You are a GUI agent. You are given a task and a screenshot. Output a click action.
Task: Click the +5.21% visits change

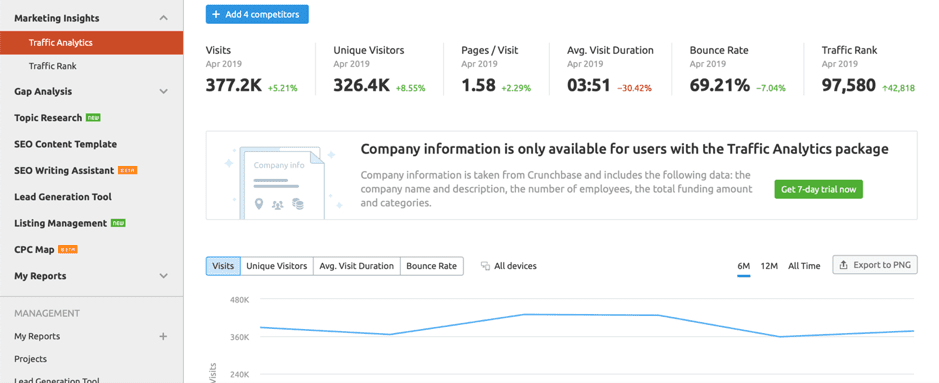pos(282,88)
